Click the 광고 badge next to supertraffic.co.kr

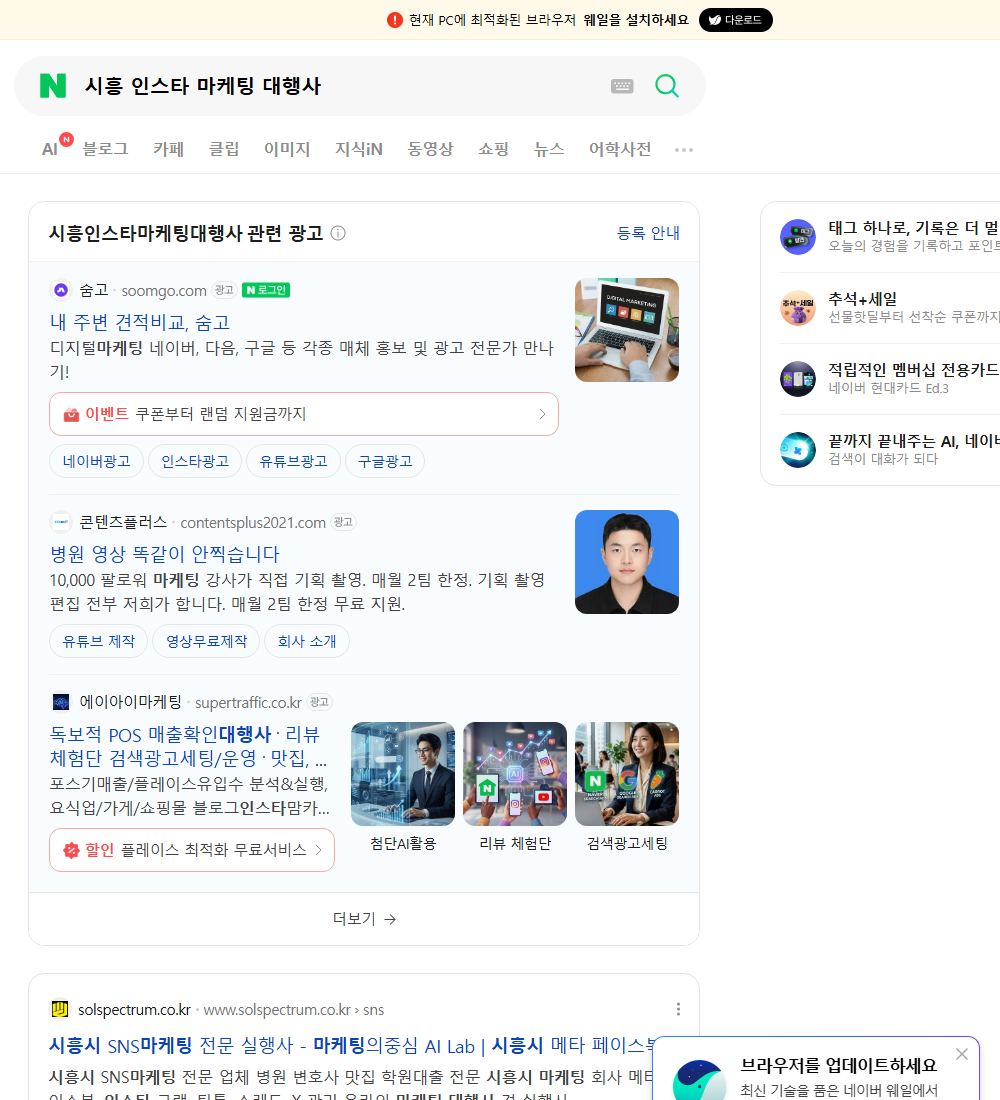319,702
